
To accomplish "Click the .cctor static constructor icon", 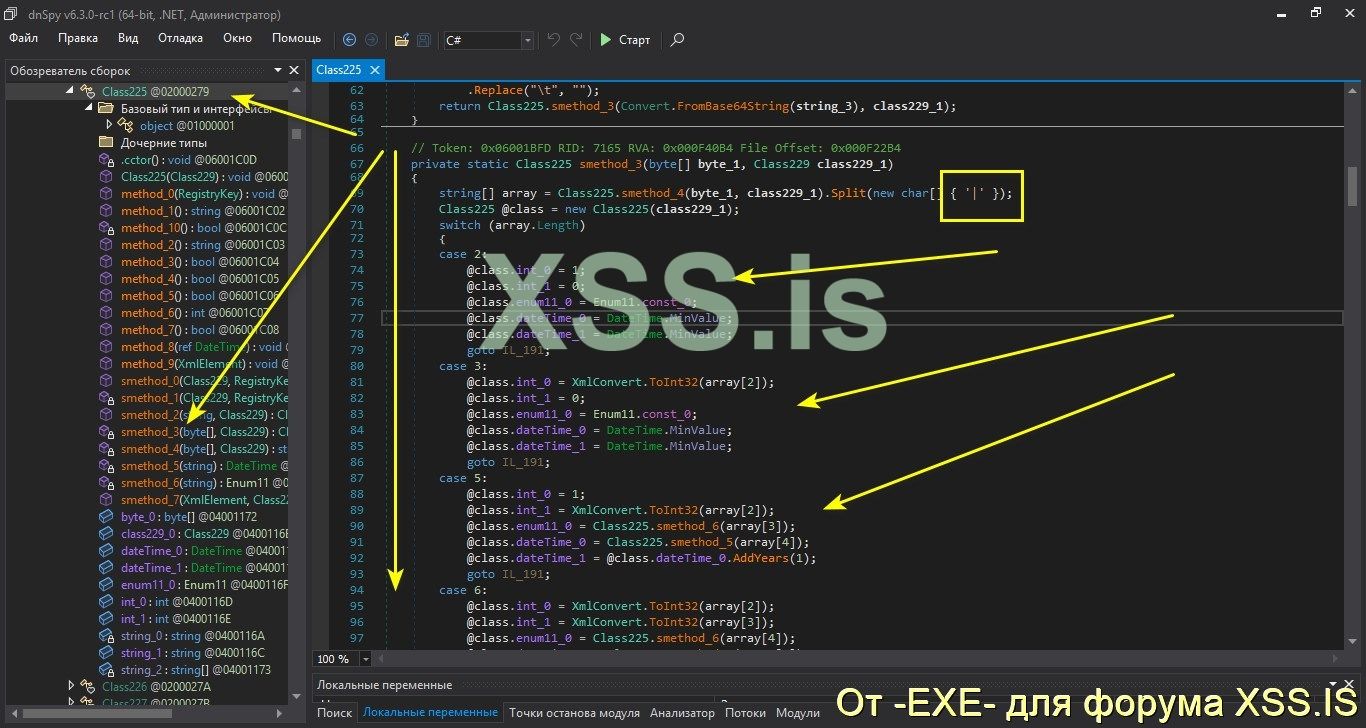I will pyautogui.click(x=106, y=160).
